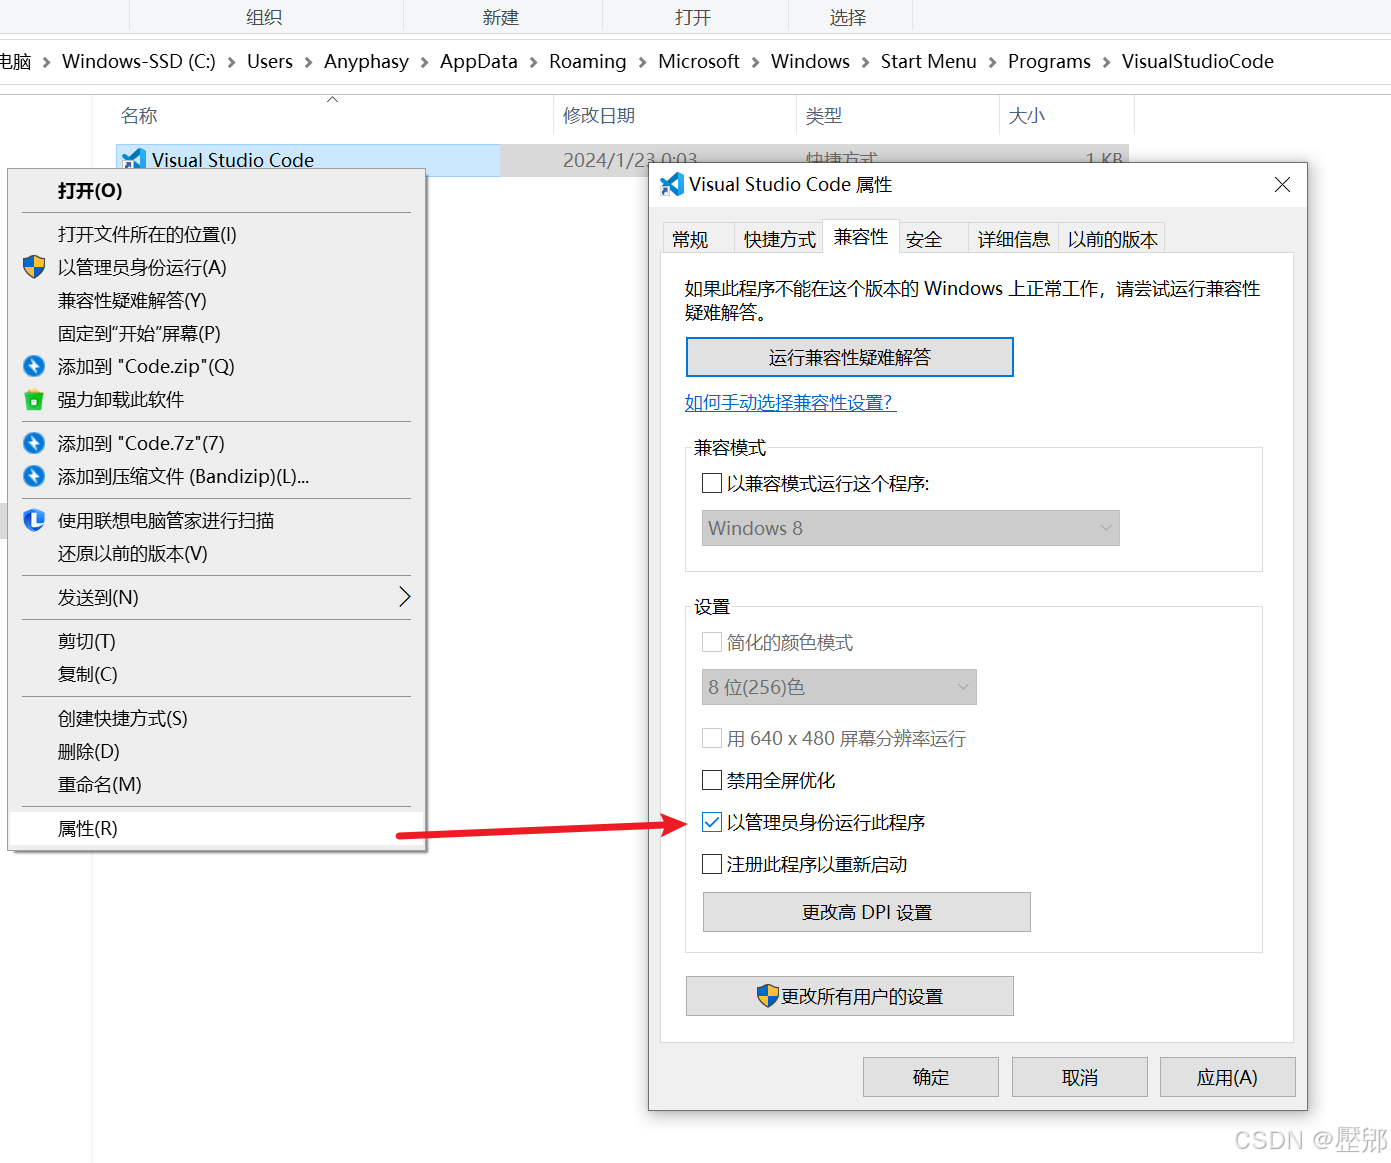Sort by 大小 column header
1391x1163 pixels.
click(1067, 115)
